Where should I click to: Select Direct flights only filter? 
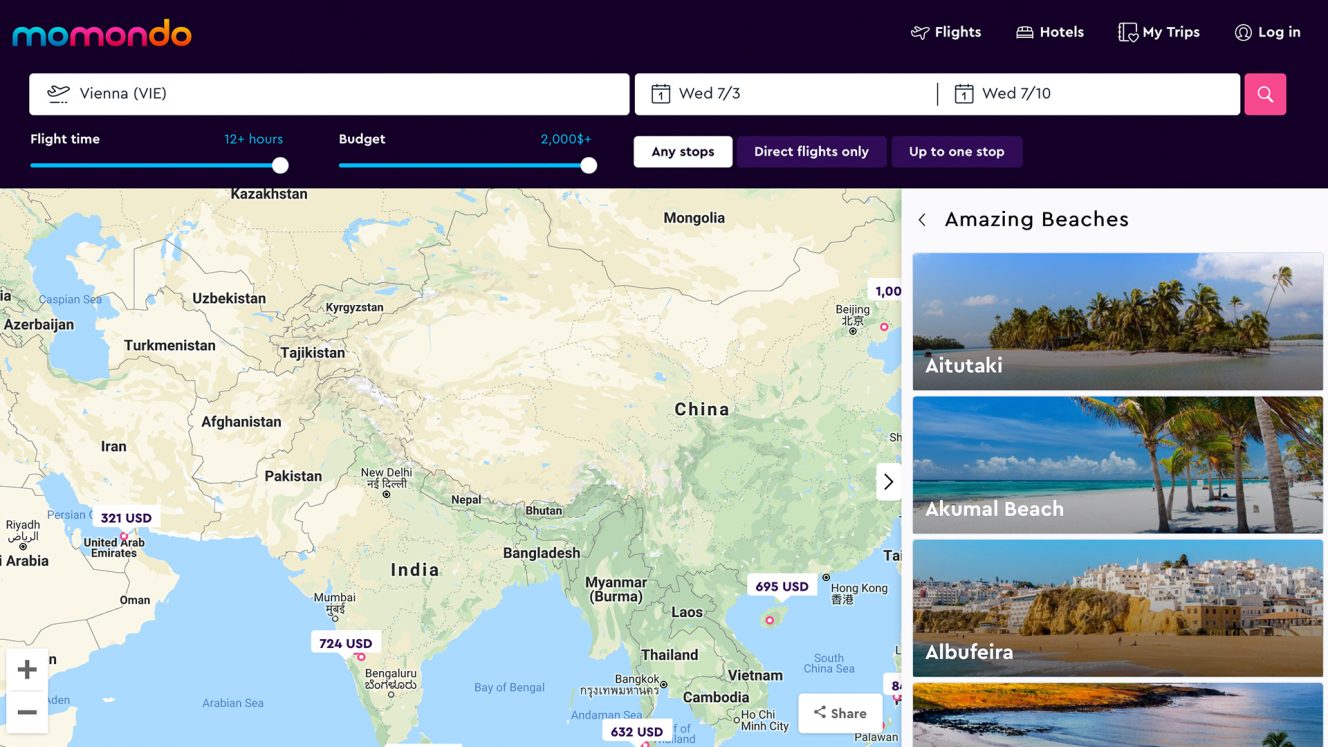[x=811, y=152]
